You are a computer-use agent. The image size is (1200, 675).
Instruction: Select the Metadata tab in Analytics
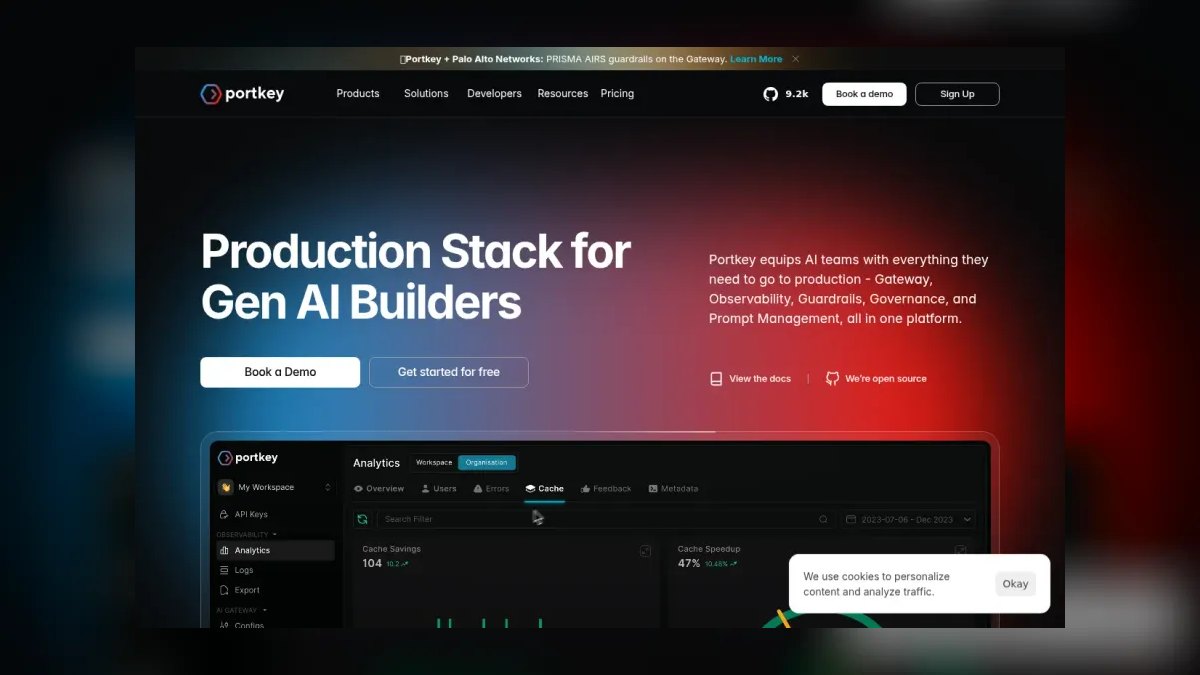point(673,489)
